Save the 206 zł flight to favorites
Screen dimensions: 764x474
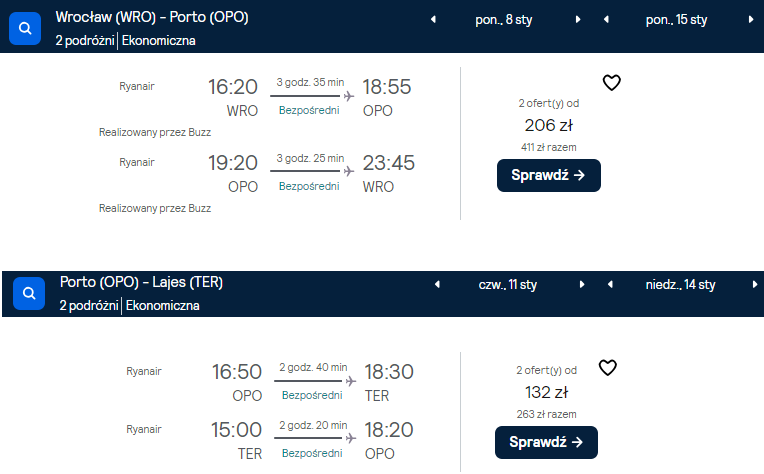(611, 83)
